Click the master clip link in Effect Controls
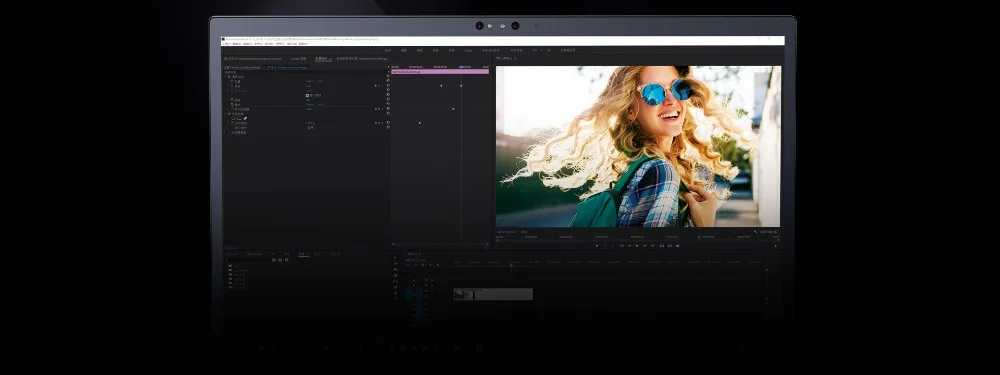Viewport: 1000px width, 375px height. pyautogui.click(x=242, y=68)
